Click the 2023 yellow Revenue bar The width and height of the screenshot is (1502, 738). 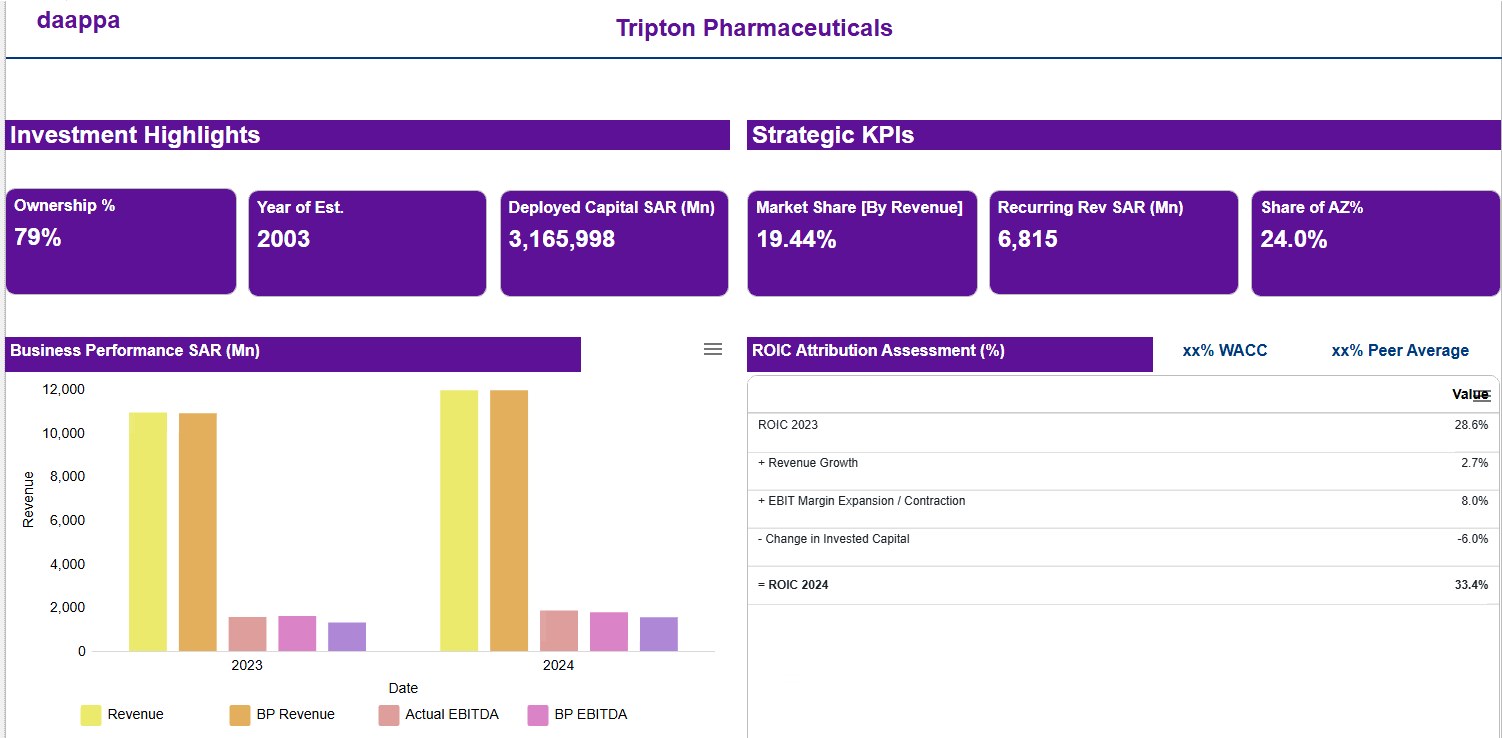pyautogui.click(x=148, y=532)
